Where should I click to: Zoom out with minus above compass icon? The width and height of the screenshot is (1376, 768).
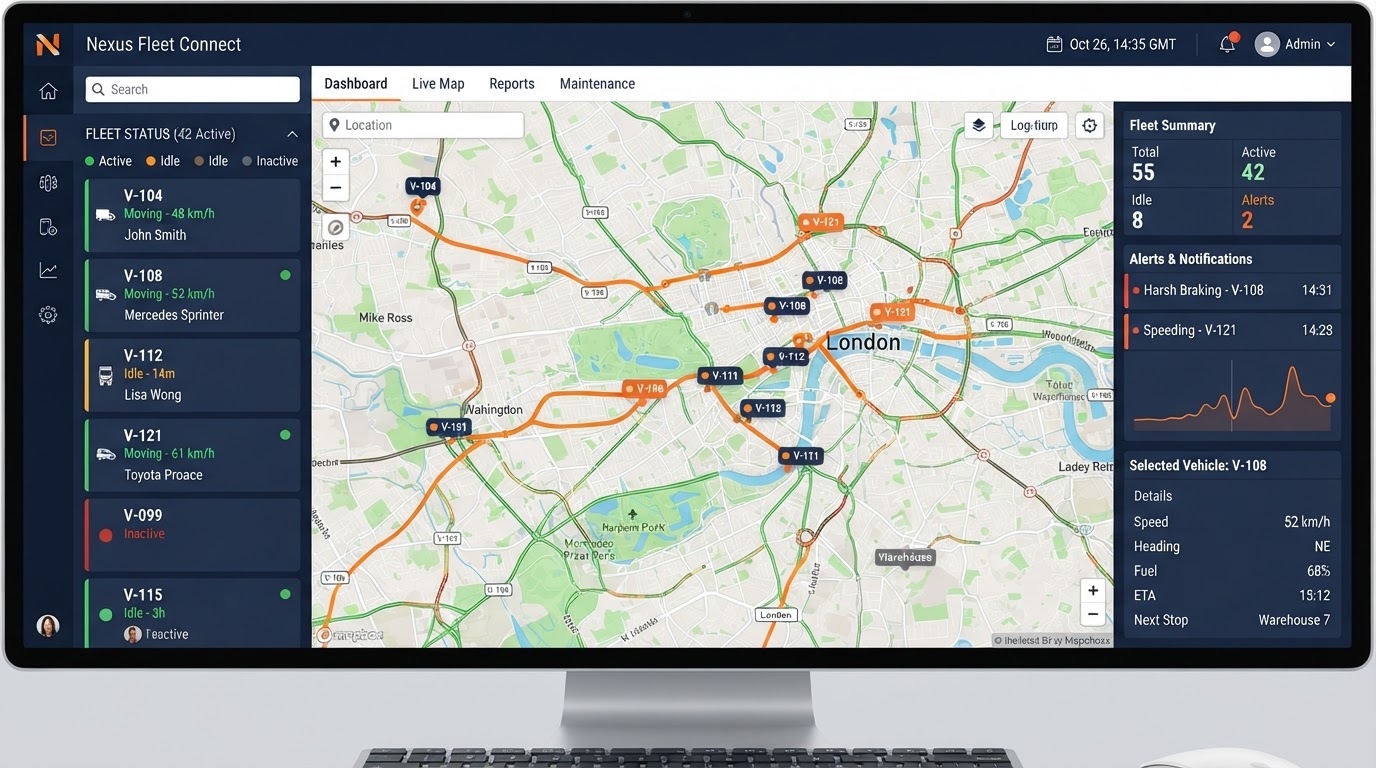point(336,187)
